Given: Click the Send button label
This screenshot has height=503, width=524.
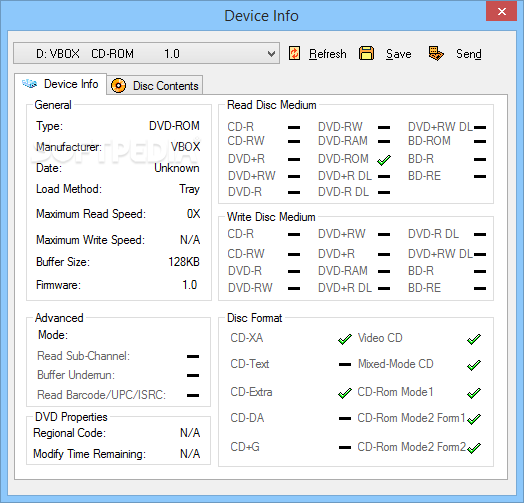Looking at the screenshot, I should [x=469, y=54].
